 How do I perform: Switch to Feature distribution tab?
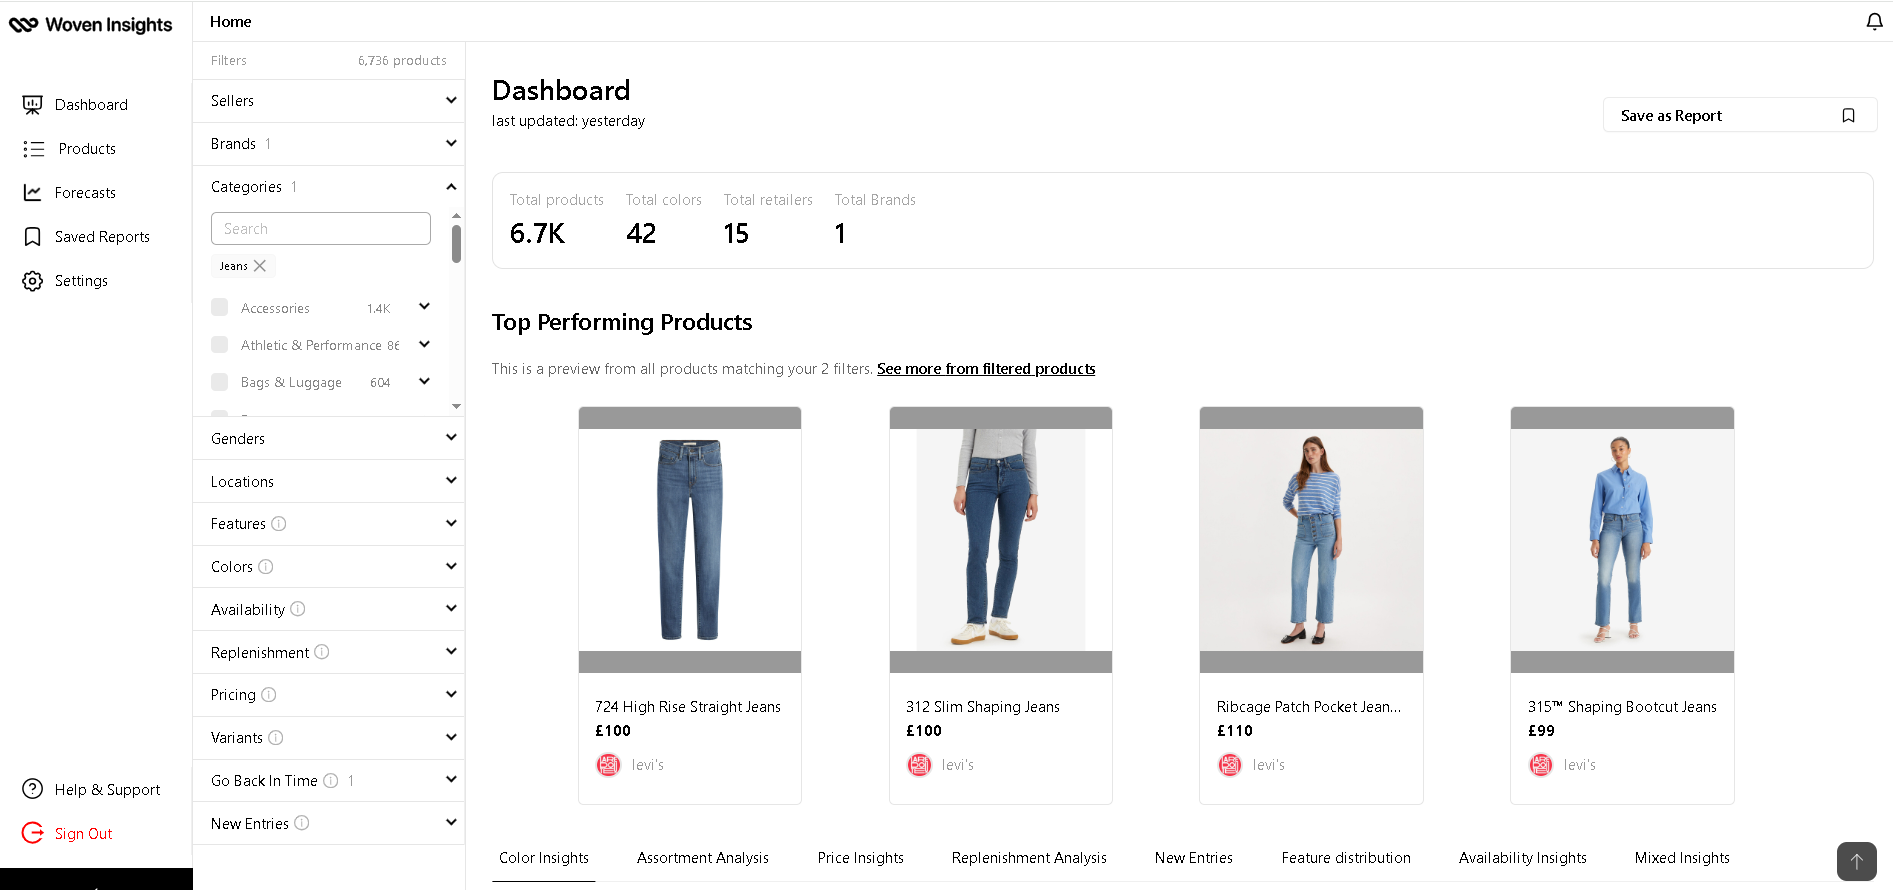tap(1346, 858)
